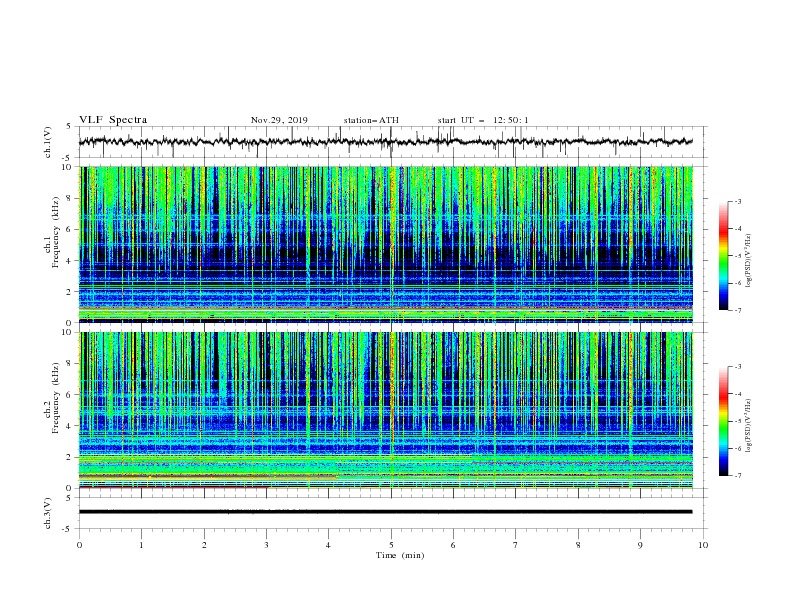Select the date text "Nov.29, 2019"
Image resolution: width=792 pixels, height=612 pixels.
(x=279, y=120)
